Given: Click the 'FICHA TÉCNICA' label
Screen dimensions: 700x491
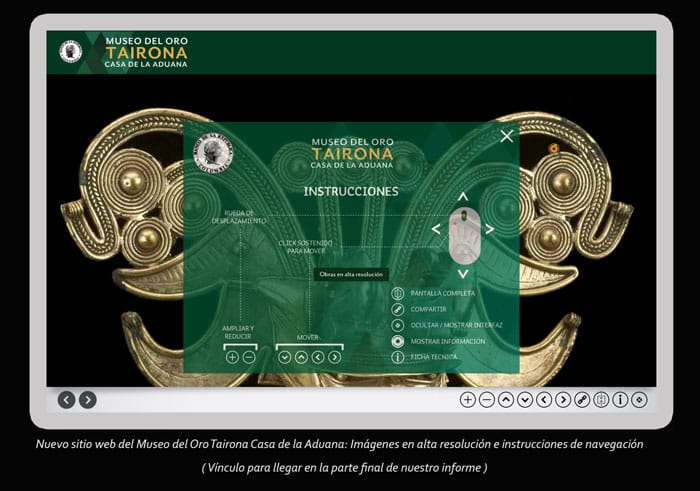Looking at the screenshot, I should tap(434, 357).
